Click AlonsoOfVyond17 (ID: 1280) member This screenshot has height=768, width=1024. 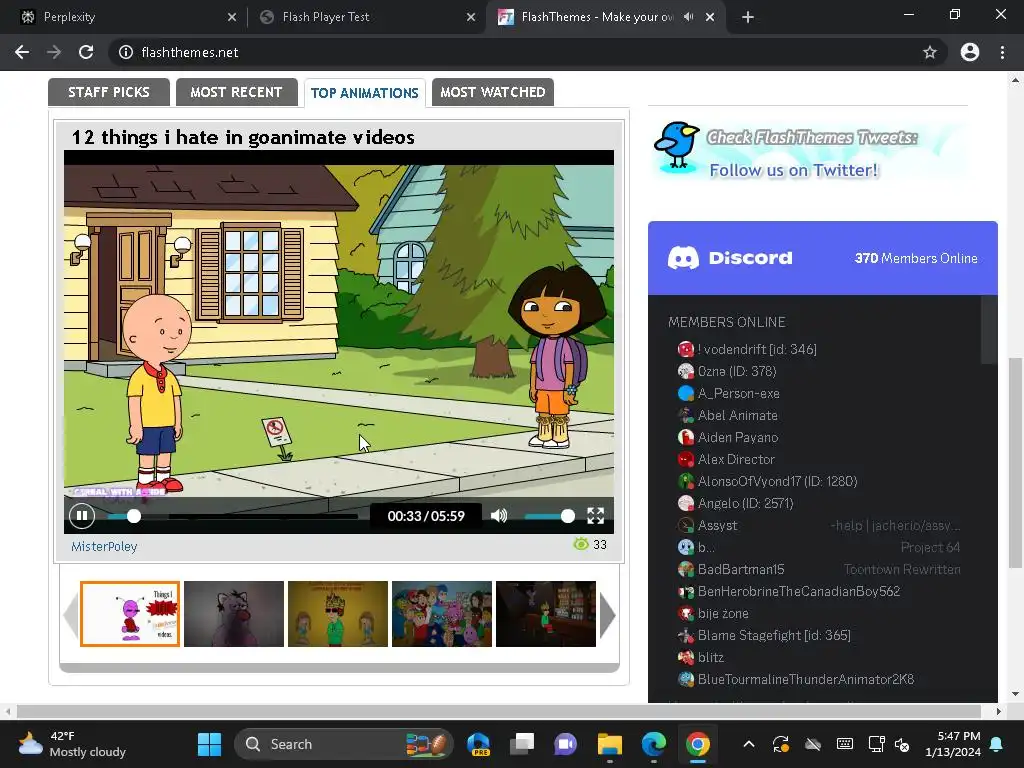[777, 481]
